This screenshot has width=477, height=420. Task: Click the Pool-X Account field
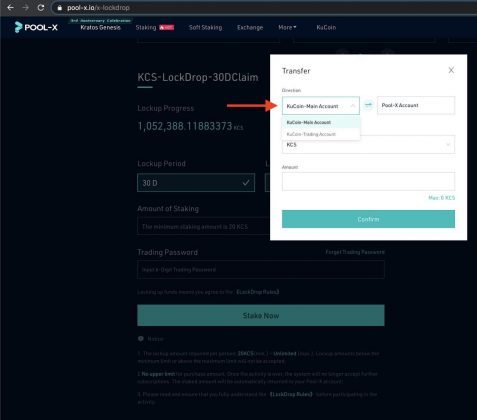coord(416,105)
